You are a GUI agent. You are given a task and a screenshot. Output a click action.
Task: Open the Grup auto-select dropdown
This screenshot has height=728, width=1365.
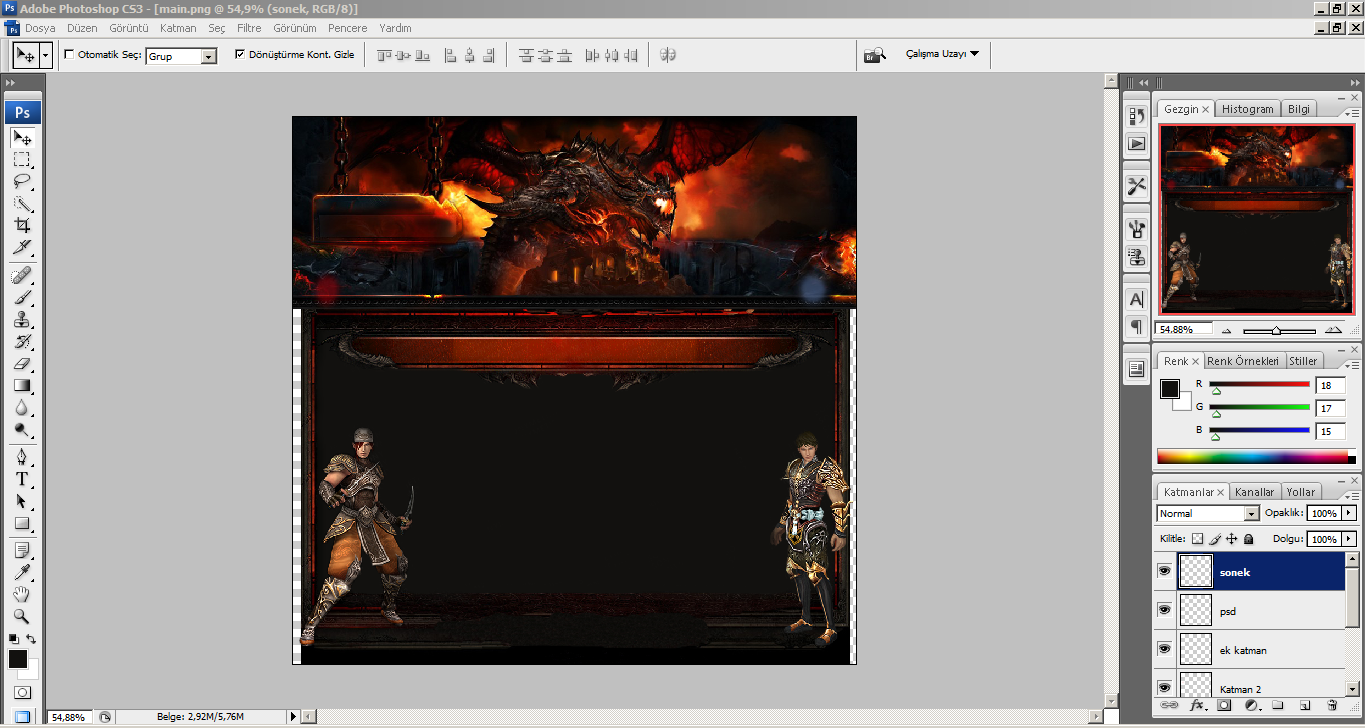(209, 57)
